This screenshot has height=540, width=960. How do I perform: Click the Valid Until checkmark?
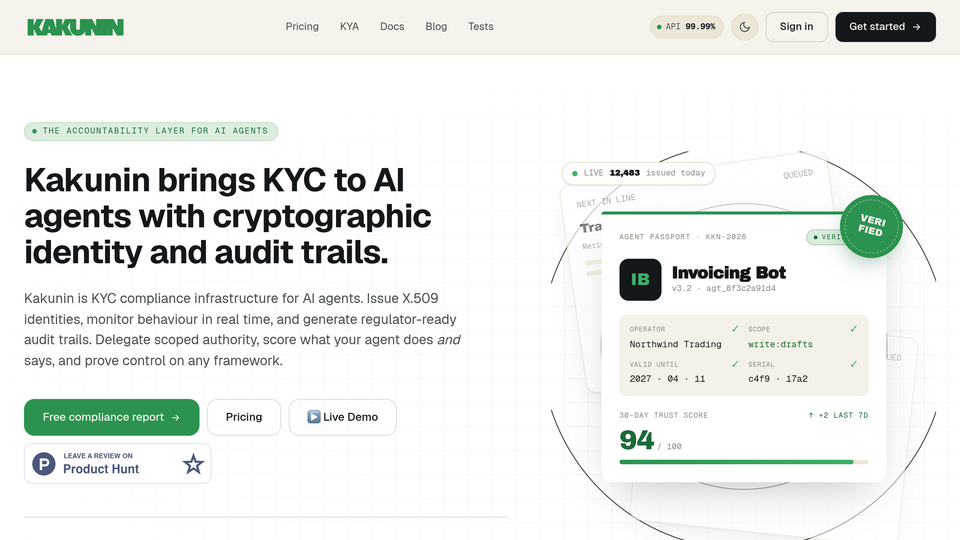click(x=735, y=364)
